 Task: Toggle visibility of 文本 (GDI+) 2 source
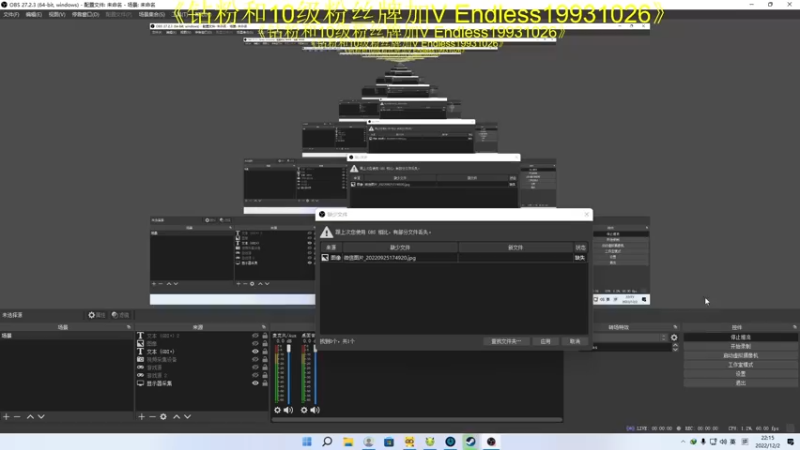click(255, 336)
